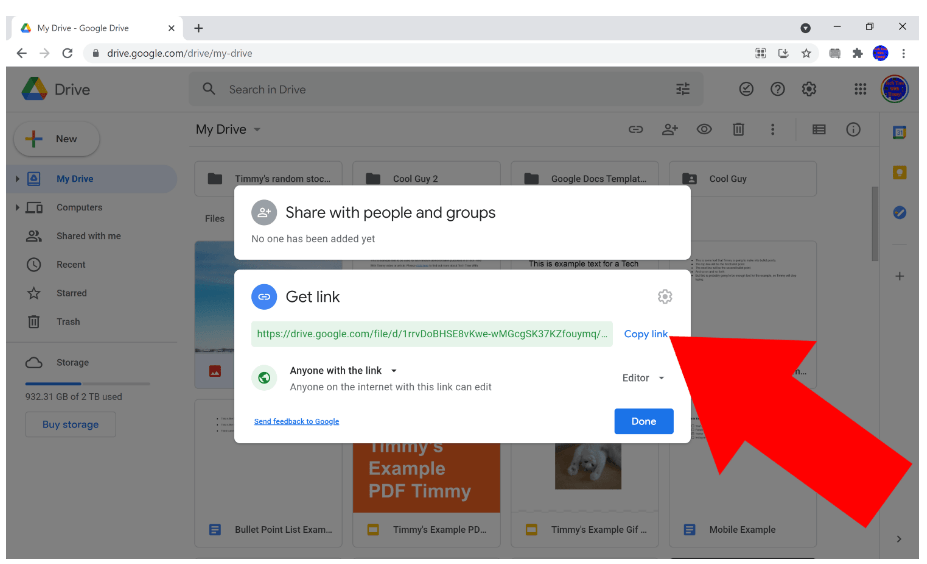Click the Drive file list vertical scrollbar
Viewport: 927px width, 564px height.
[x=875, y=223]
